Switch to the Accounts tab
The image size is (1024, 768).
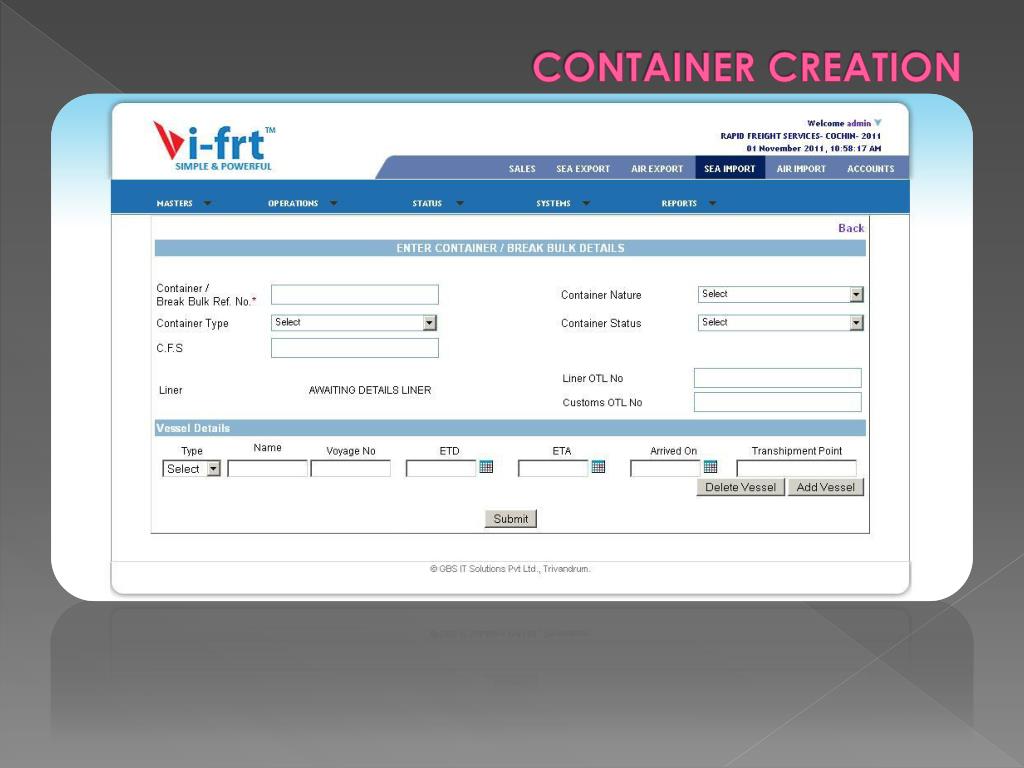[x=871, y=168]
